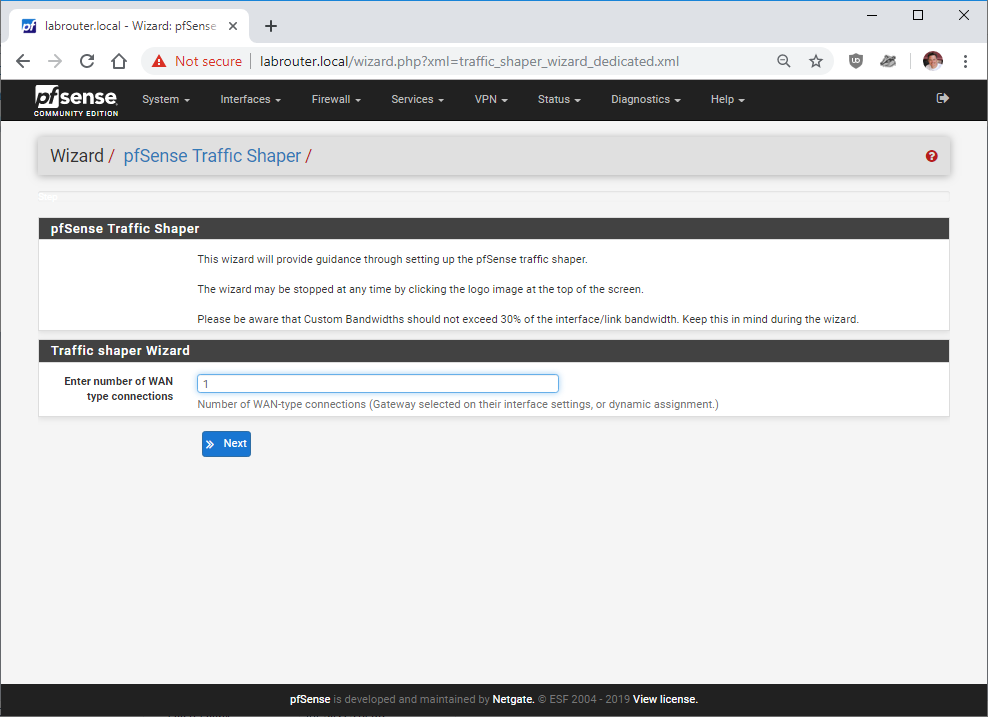Expand the Interfaces menu
This screenshot has height=717, width=988.
250,100
